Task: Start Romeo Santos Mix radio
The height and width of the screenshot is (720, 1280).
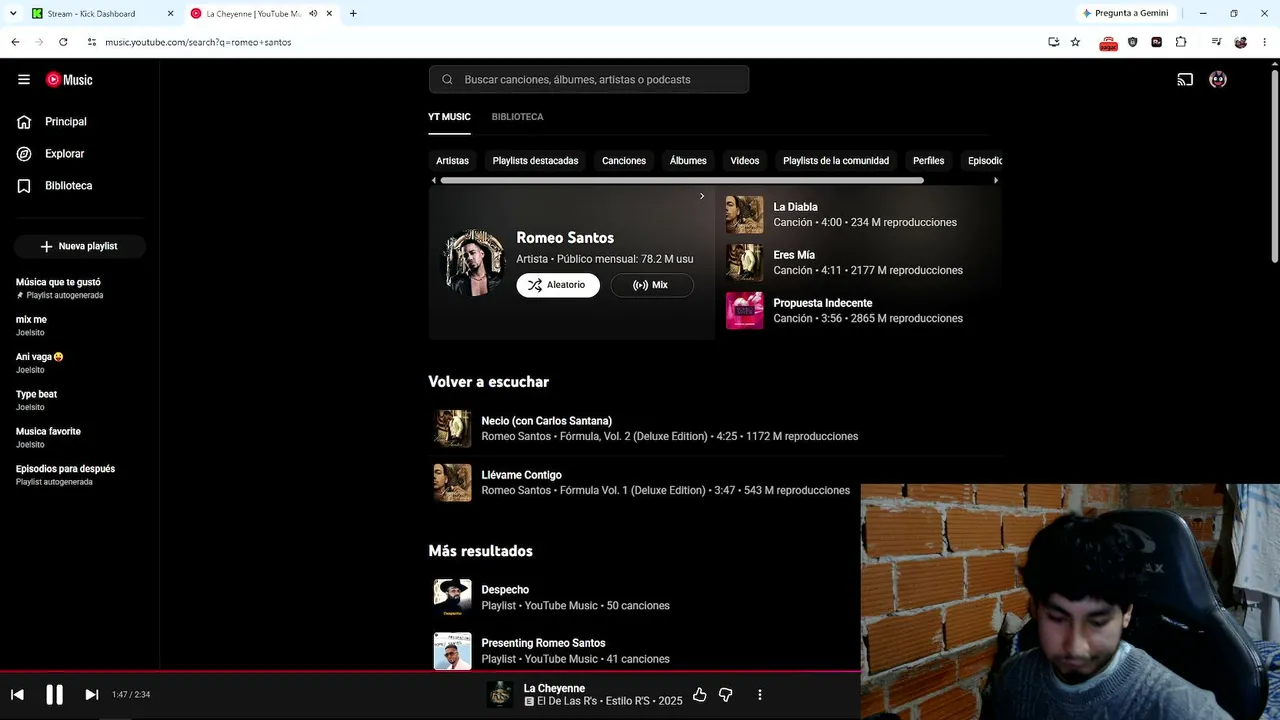Action: pos(652,285)
